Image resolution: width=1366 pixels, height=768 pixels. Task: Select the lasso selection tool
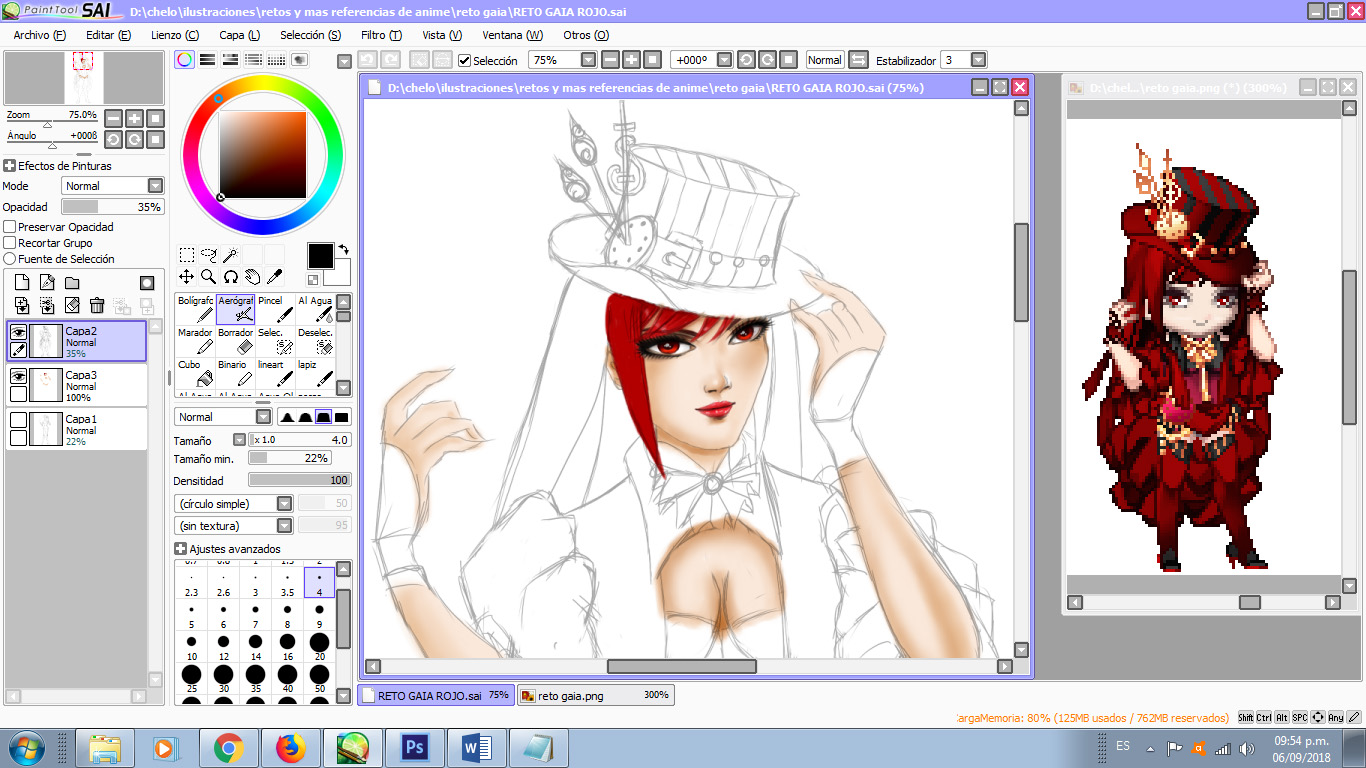click(209, 255)
